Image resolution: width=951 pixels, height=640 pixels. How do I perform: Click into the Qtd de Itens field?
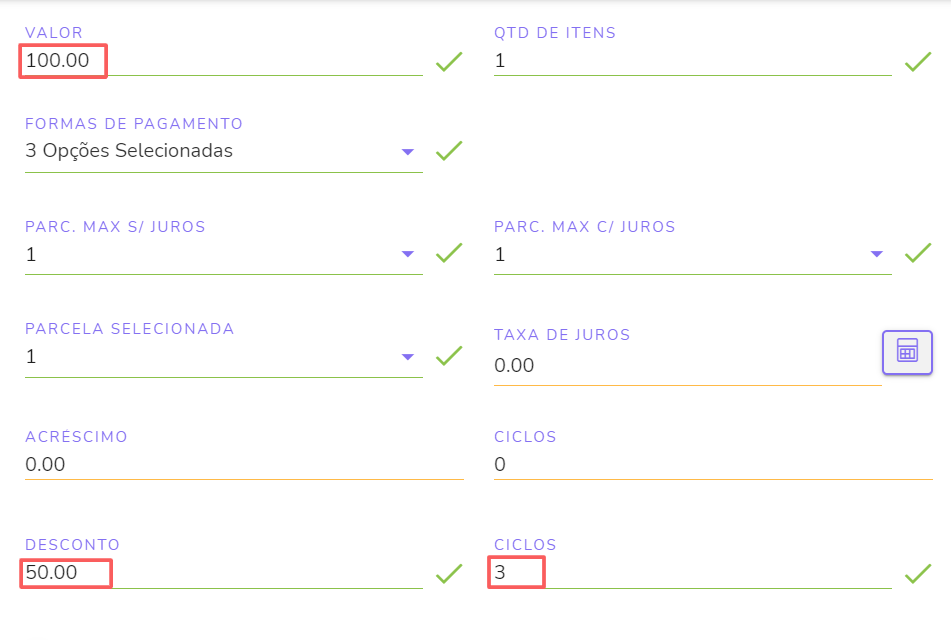pos(690,61)
